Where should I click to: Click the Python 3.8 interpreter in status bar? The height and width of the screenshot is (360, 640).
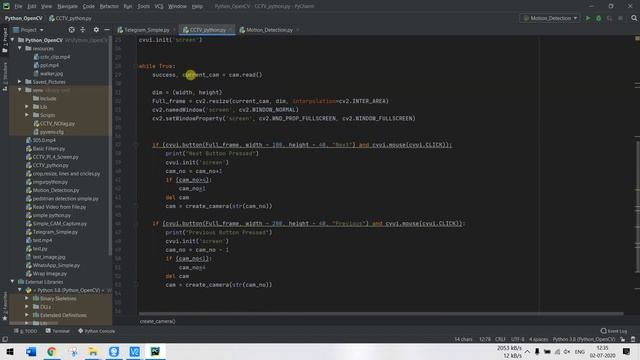coord(584,339)
